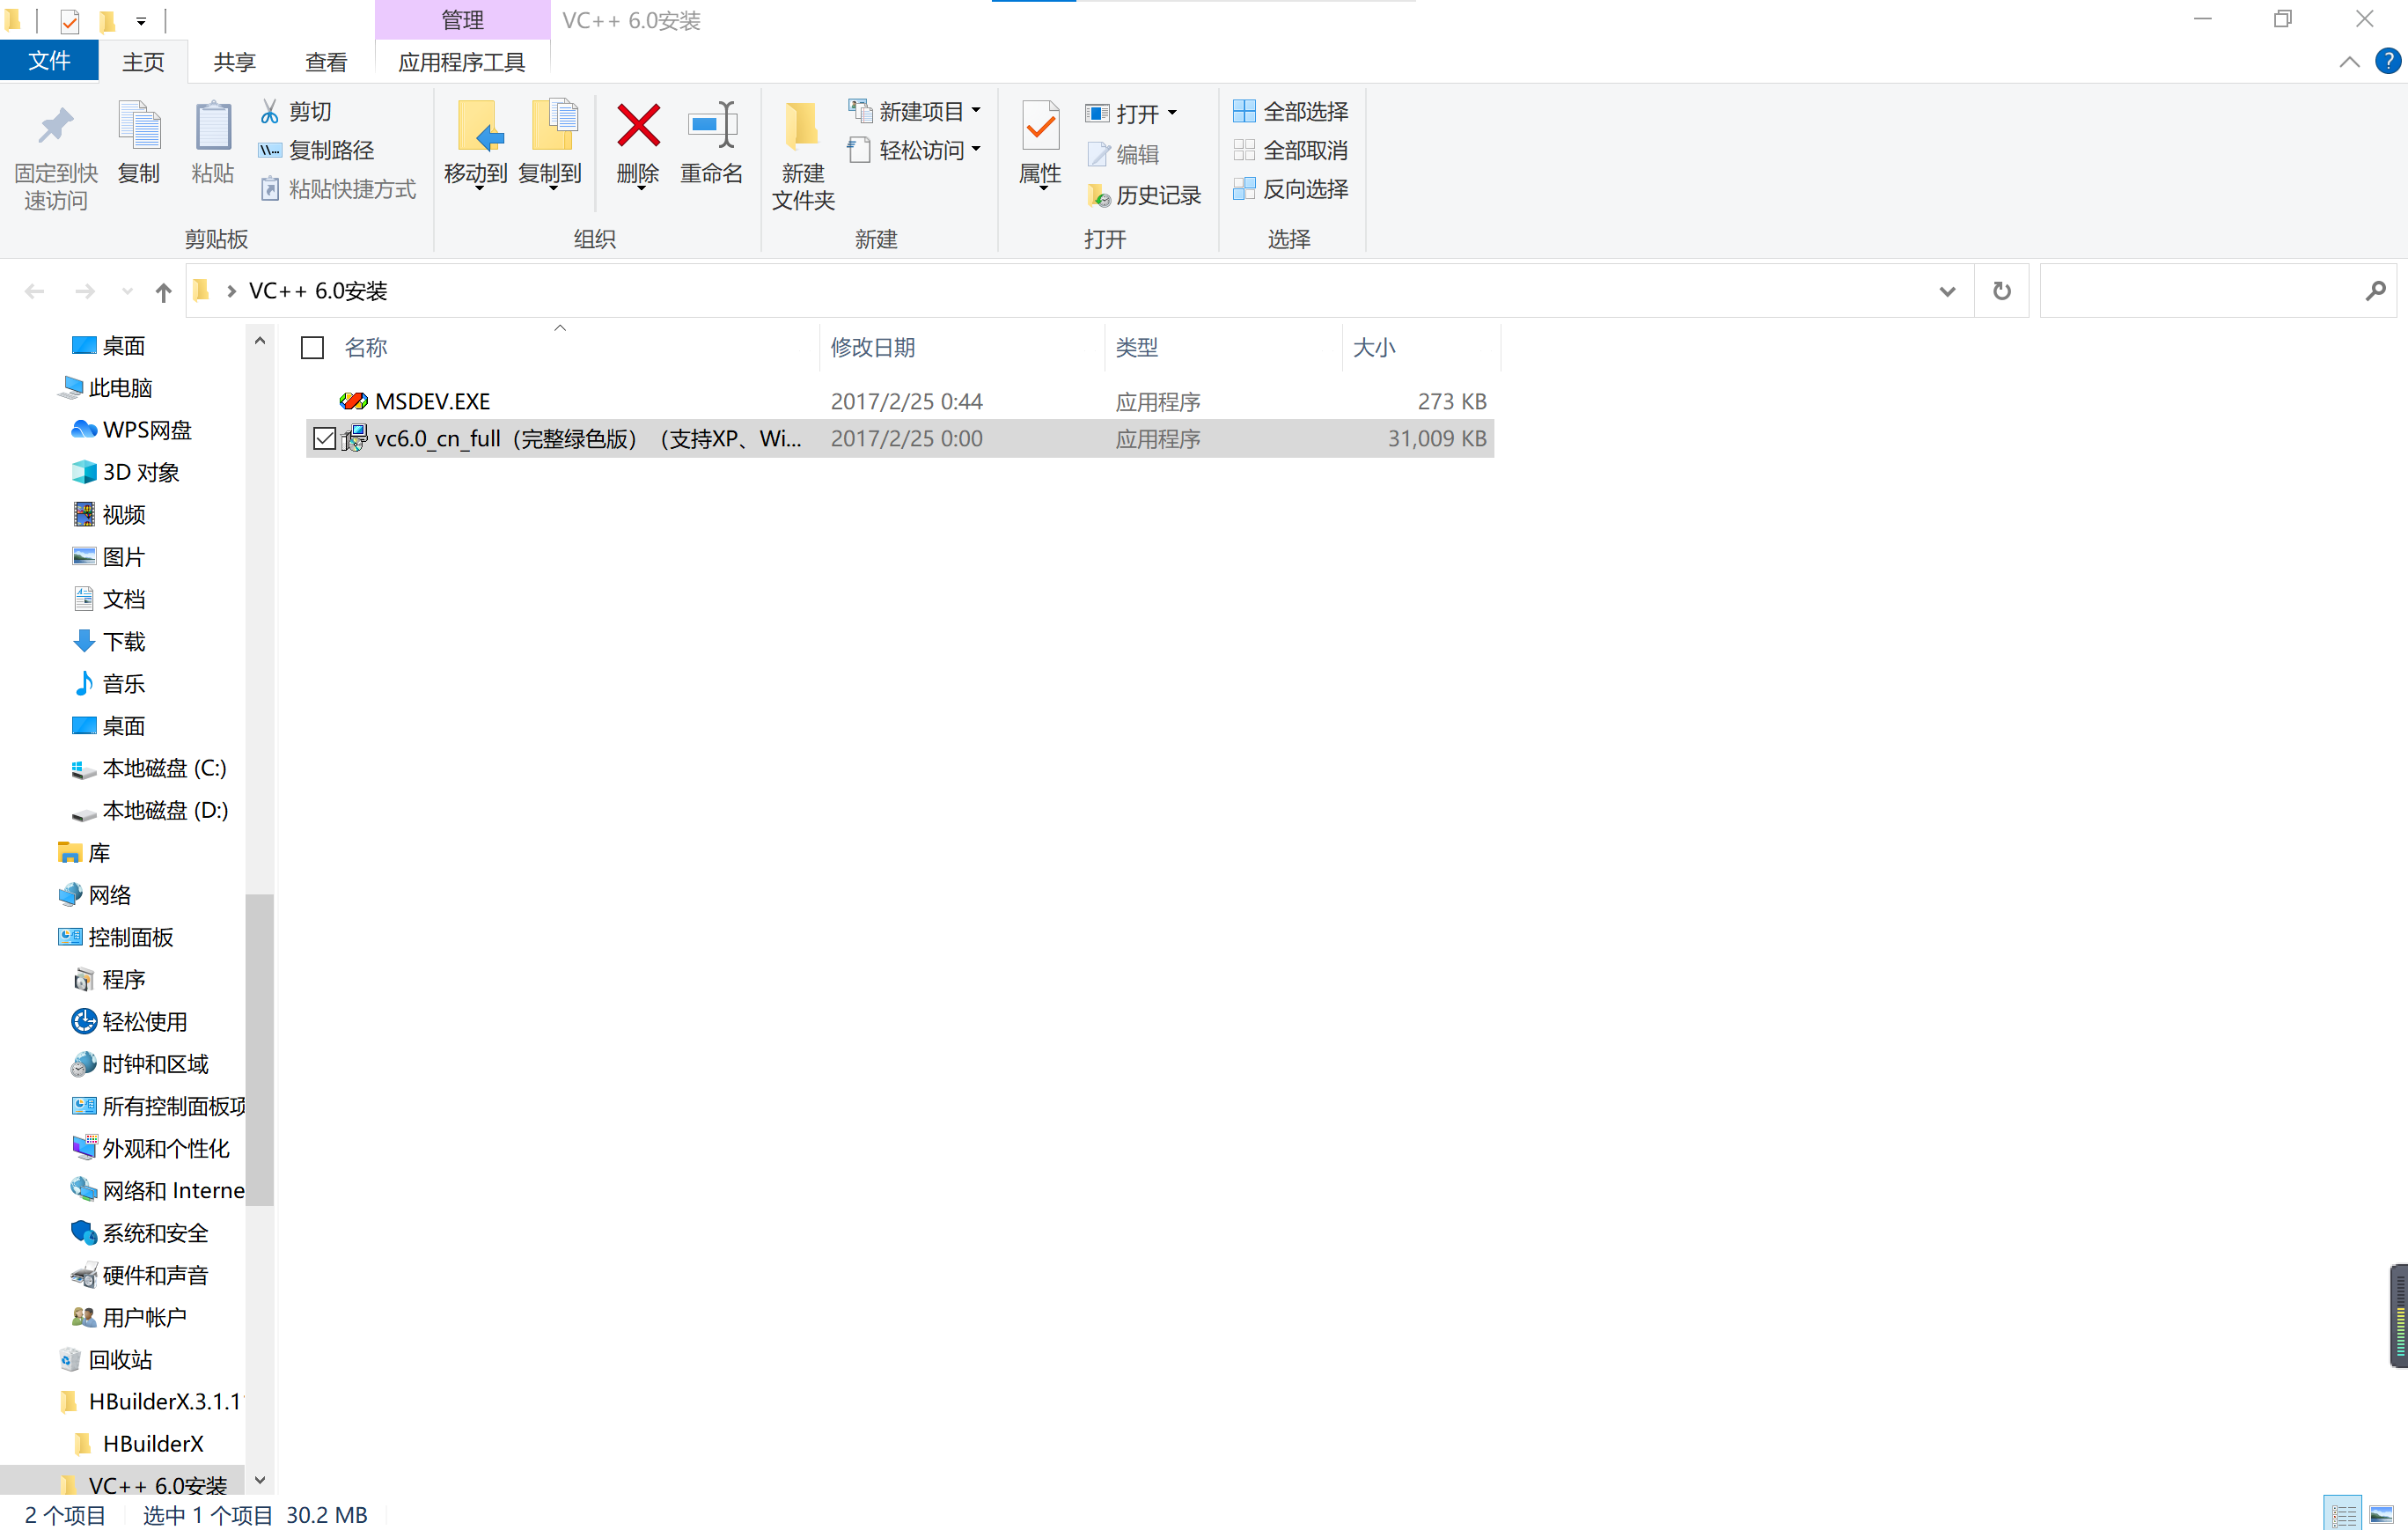Click the Refresh button beside address bar
The width and height of the screenshot is (2408, 1530).
(x=2001, y=291)
